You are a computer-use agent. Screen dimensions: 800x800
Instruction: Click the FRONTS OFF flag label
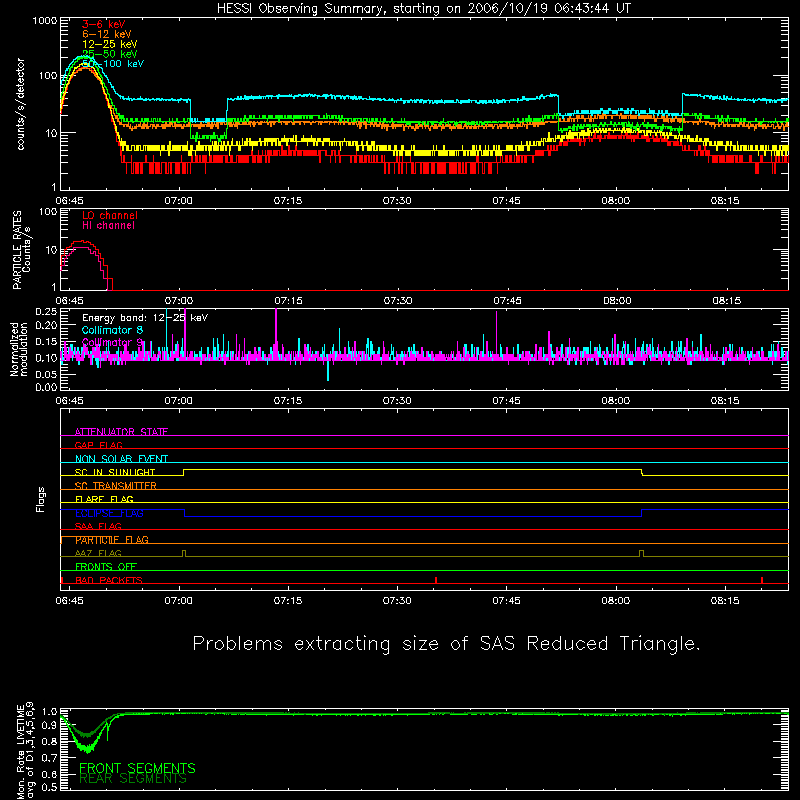106,567
